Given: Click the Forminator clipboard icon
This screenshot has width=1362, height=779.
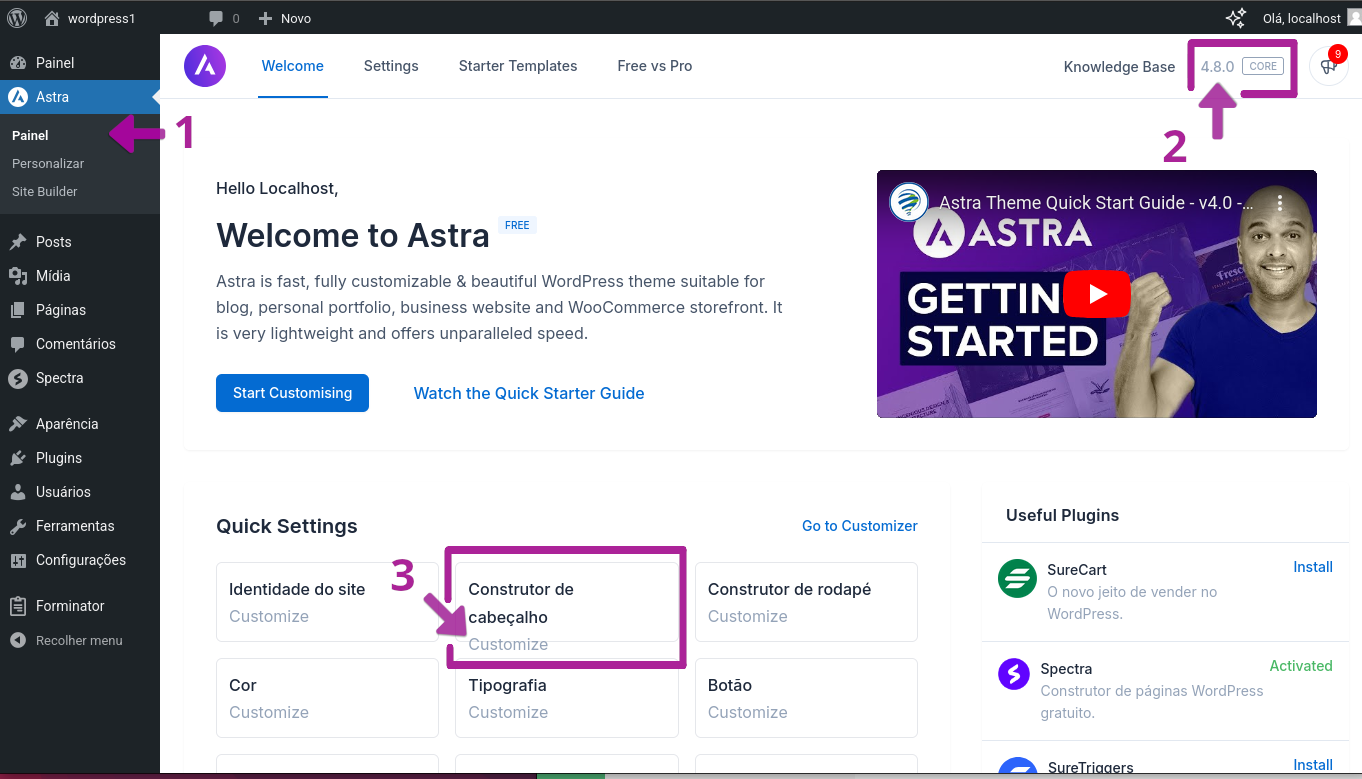Looking at the screenshot, I should coord(18,606).
